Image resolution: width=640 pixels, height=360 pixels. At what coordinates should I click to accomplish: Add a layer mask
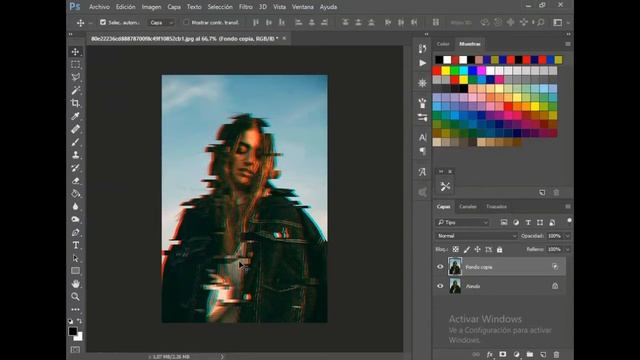[503, 354]
